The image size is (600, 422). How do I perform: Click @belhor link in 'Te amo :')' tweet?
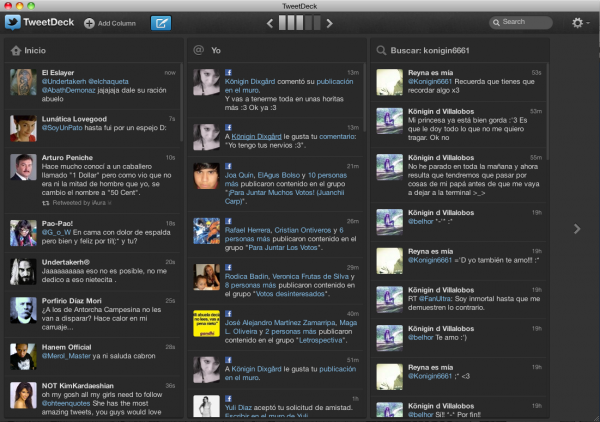click(x=421, y=337)
